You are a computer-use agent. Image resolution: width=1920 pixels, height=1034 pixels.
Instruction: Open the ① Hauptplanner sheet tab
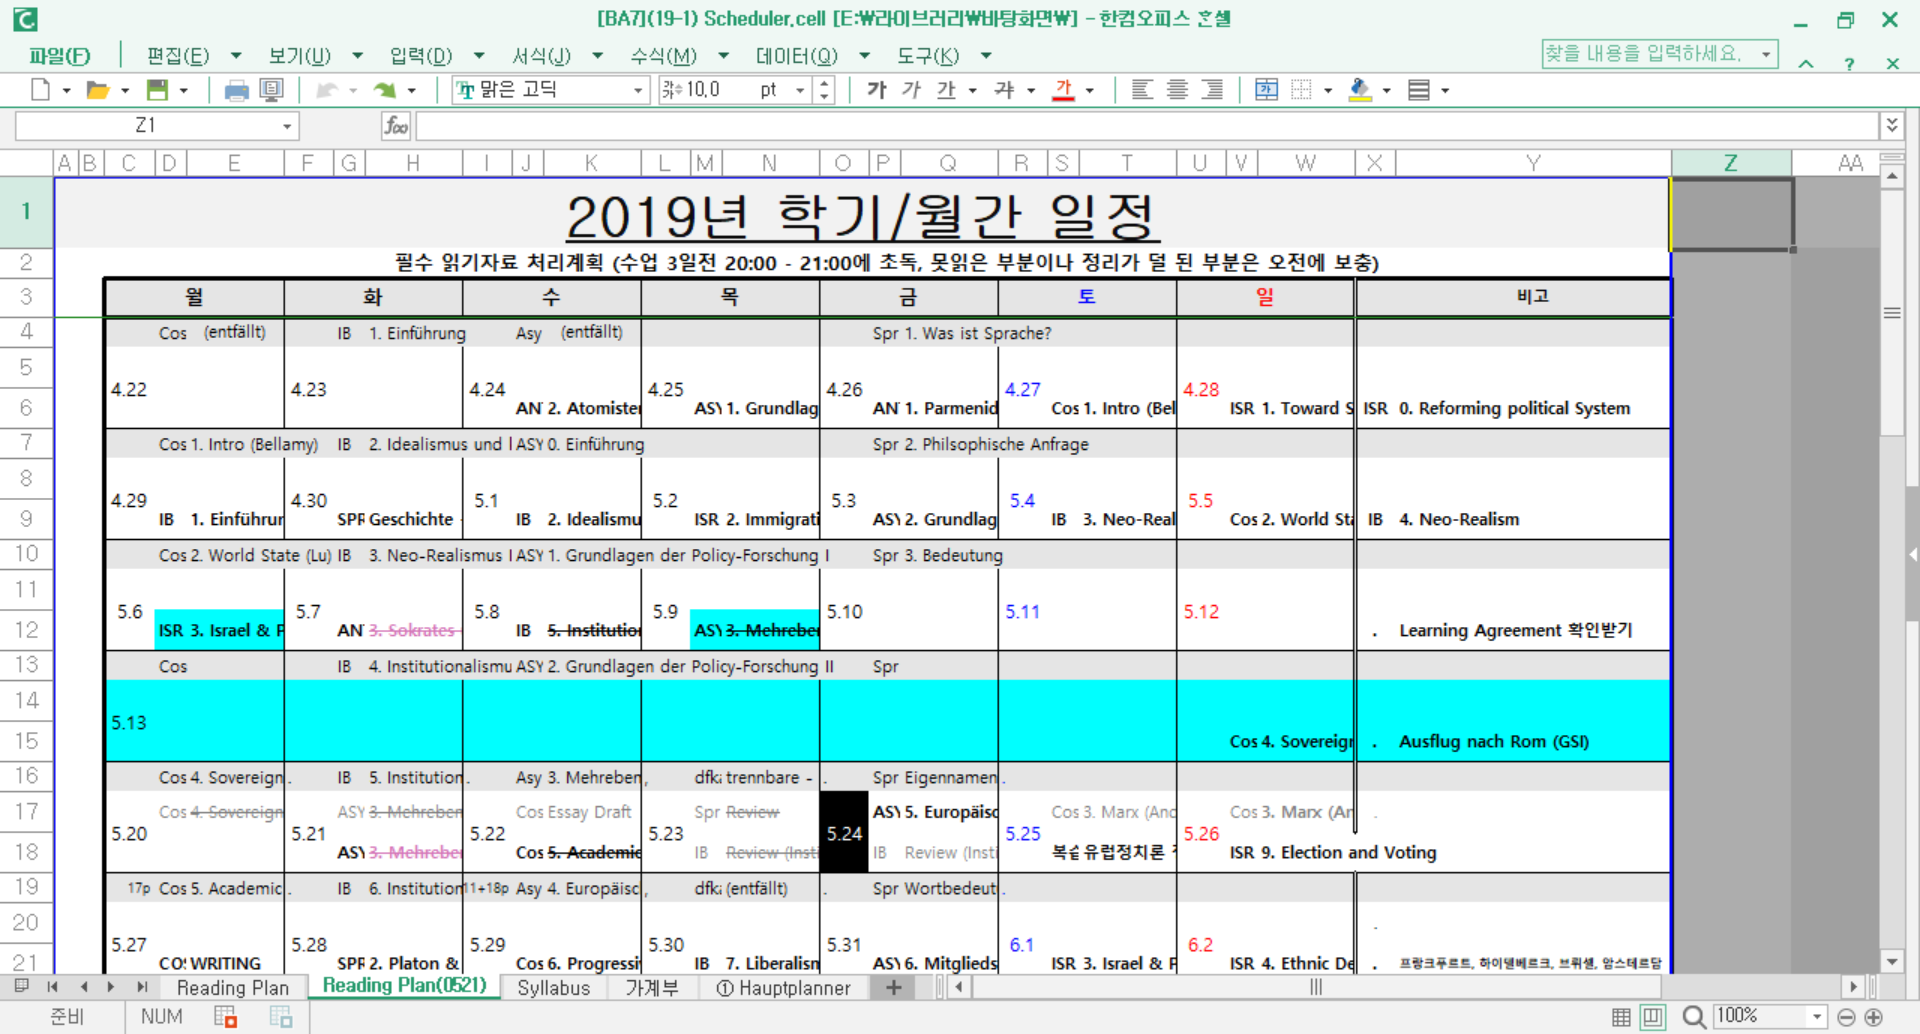click(x=784, y=988)
